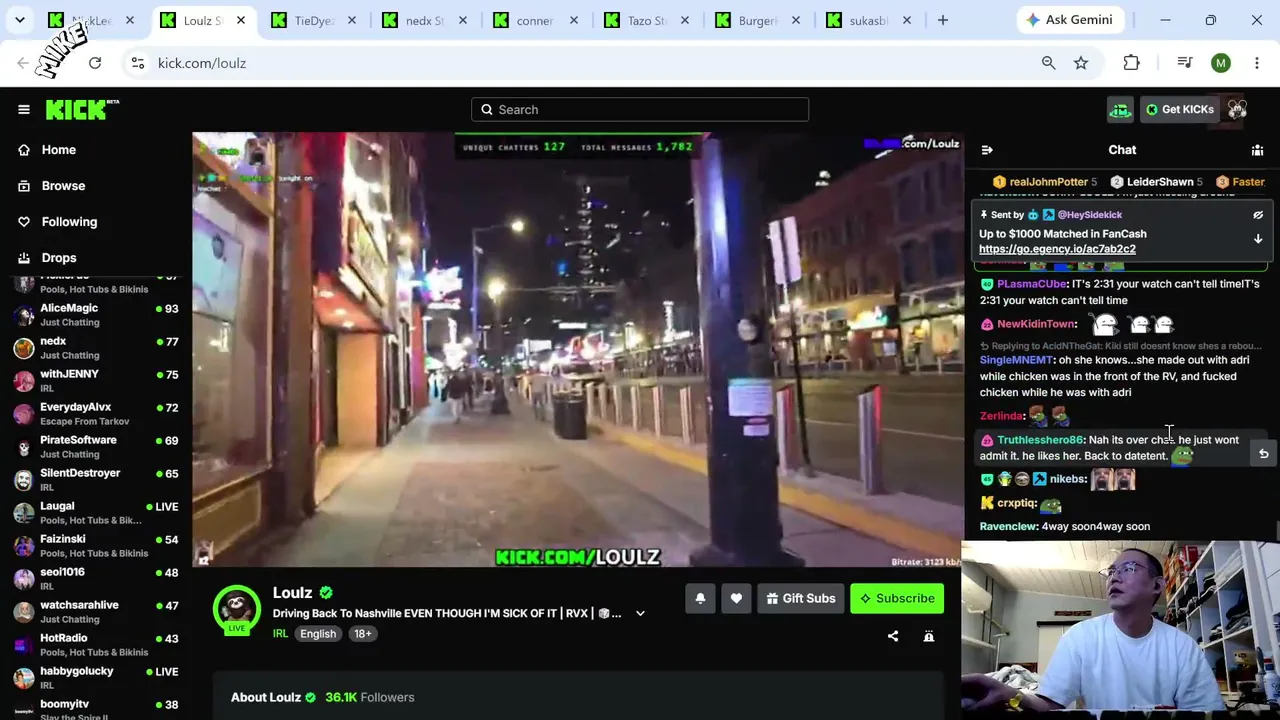Click the Loulz stream video player
Image resolution: width=1280 pixels, height=720 pixels.
coord(577,350)
